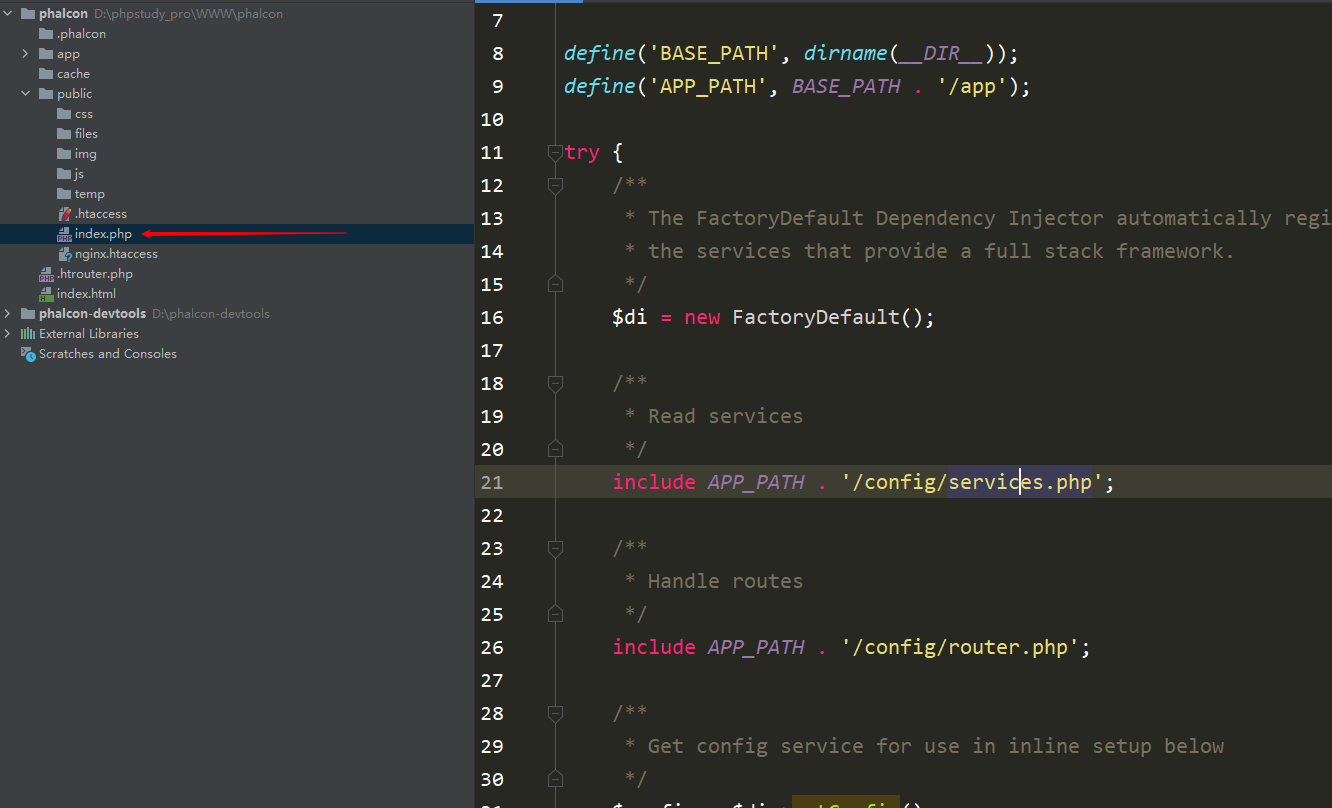Image resolution: width=1332 pixels, height=808 pixels.
Task: Expand the External Libraries node arrow
Action: [8, 334]
